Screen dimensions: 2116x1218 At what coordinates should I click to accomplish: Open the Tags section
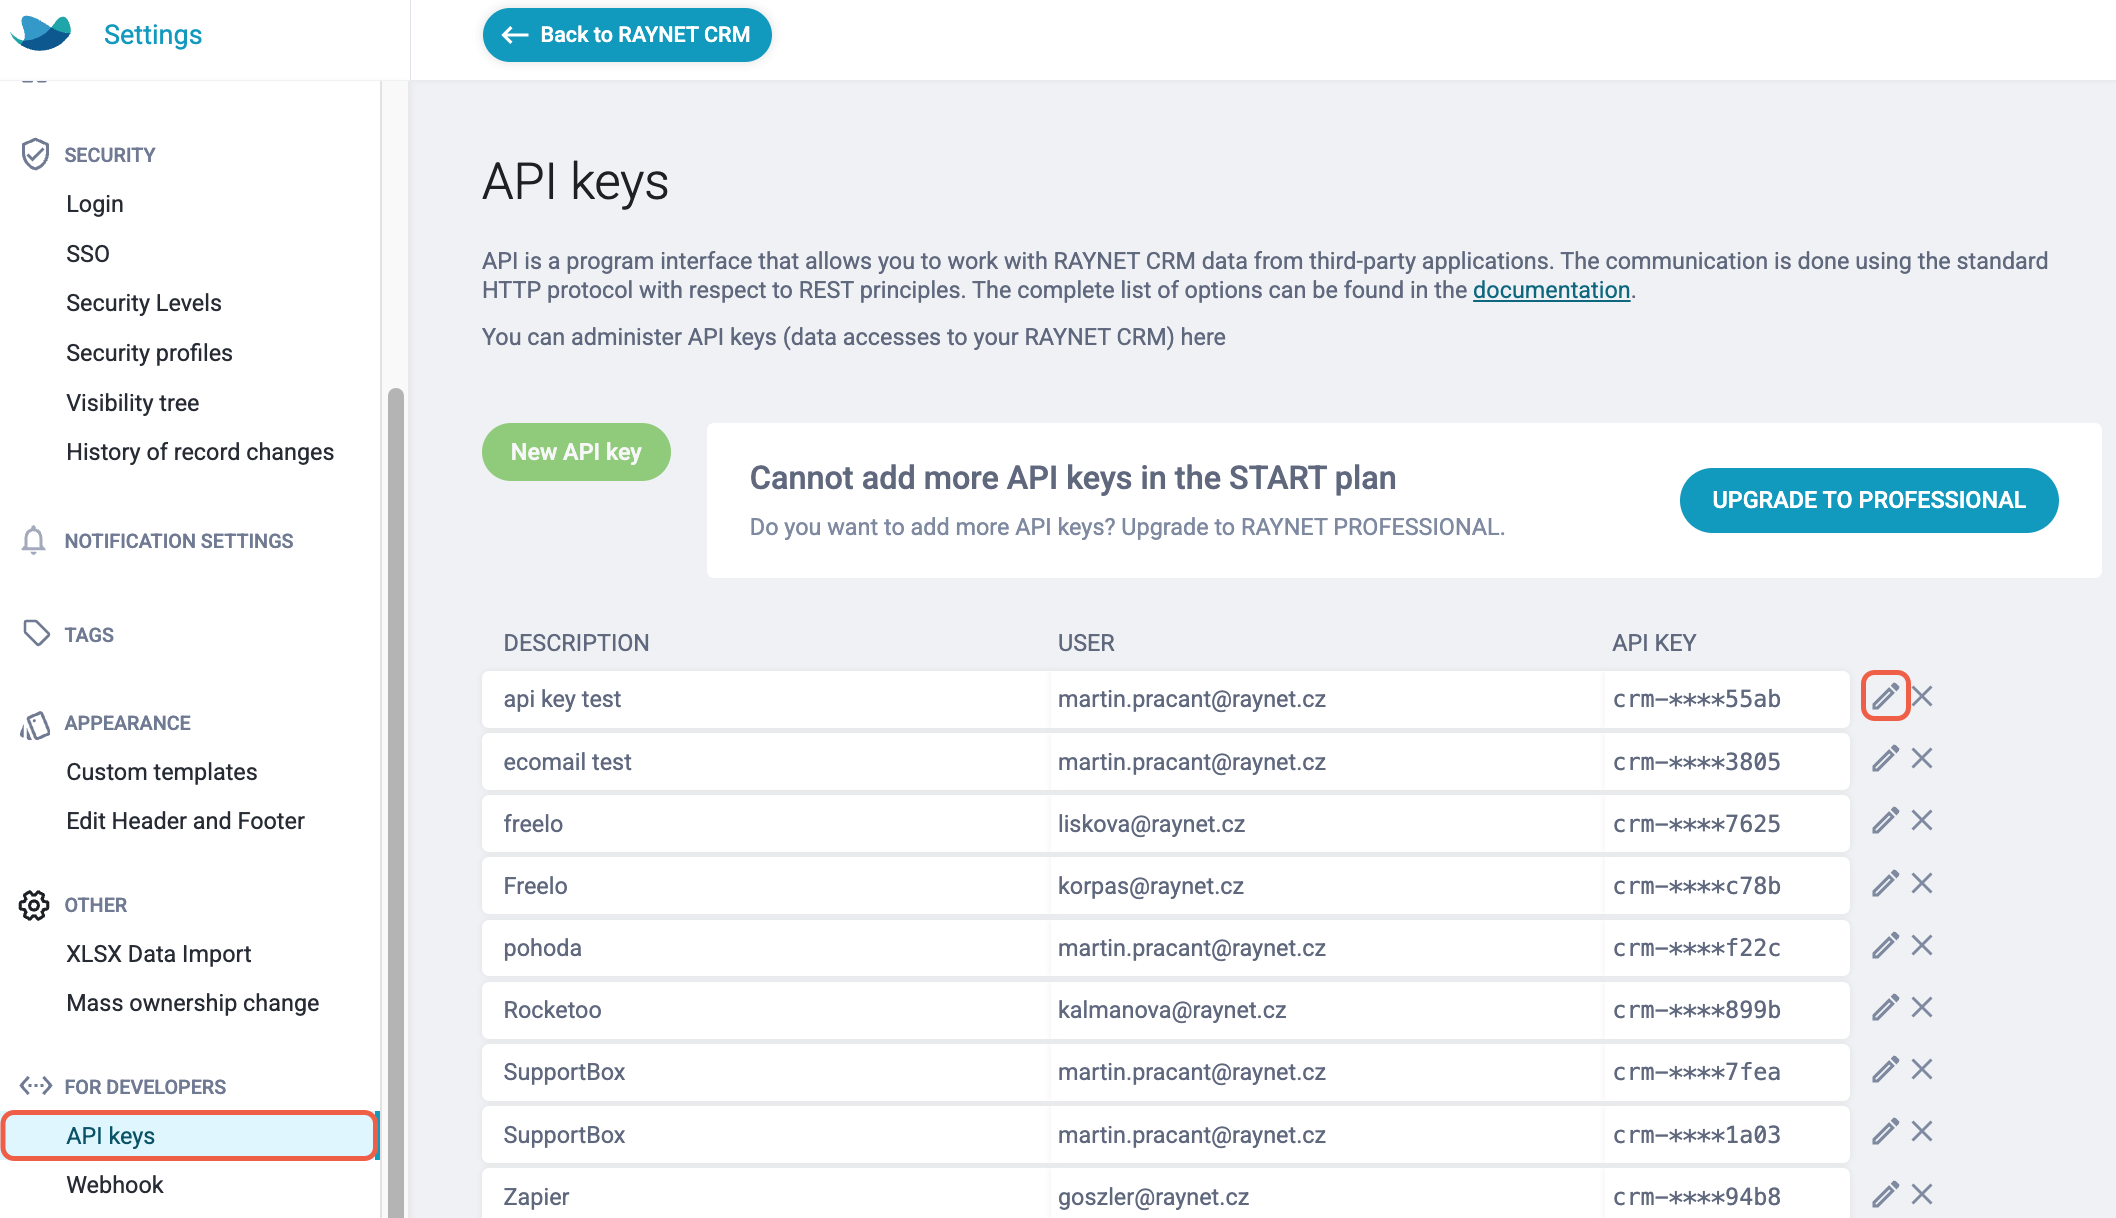point(89,635)
